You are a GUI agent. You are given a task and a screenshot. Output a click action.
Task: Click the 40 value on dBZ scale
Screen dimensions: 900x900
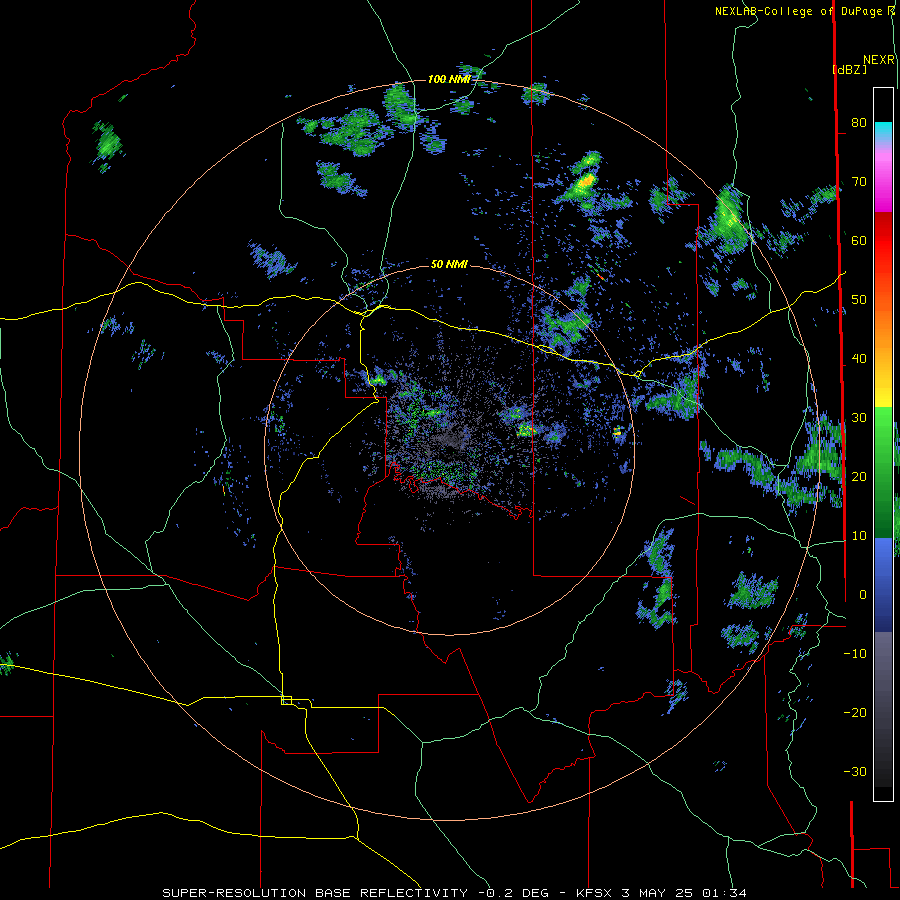coord(859,359)
